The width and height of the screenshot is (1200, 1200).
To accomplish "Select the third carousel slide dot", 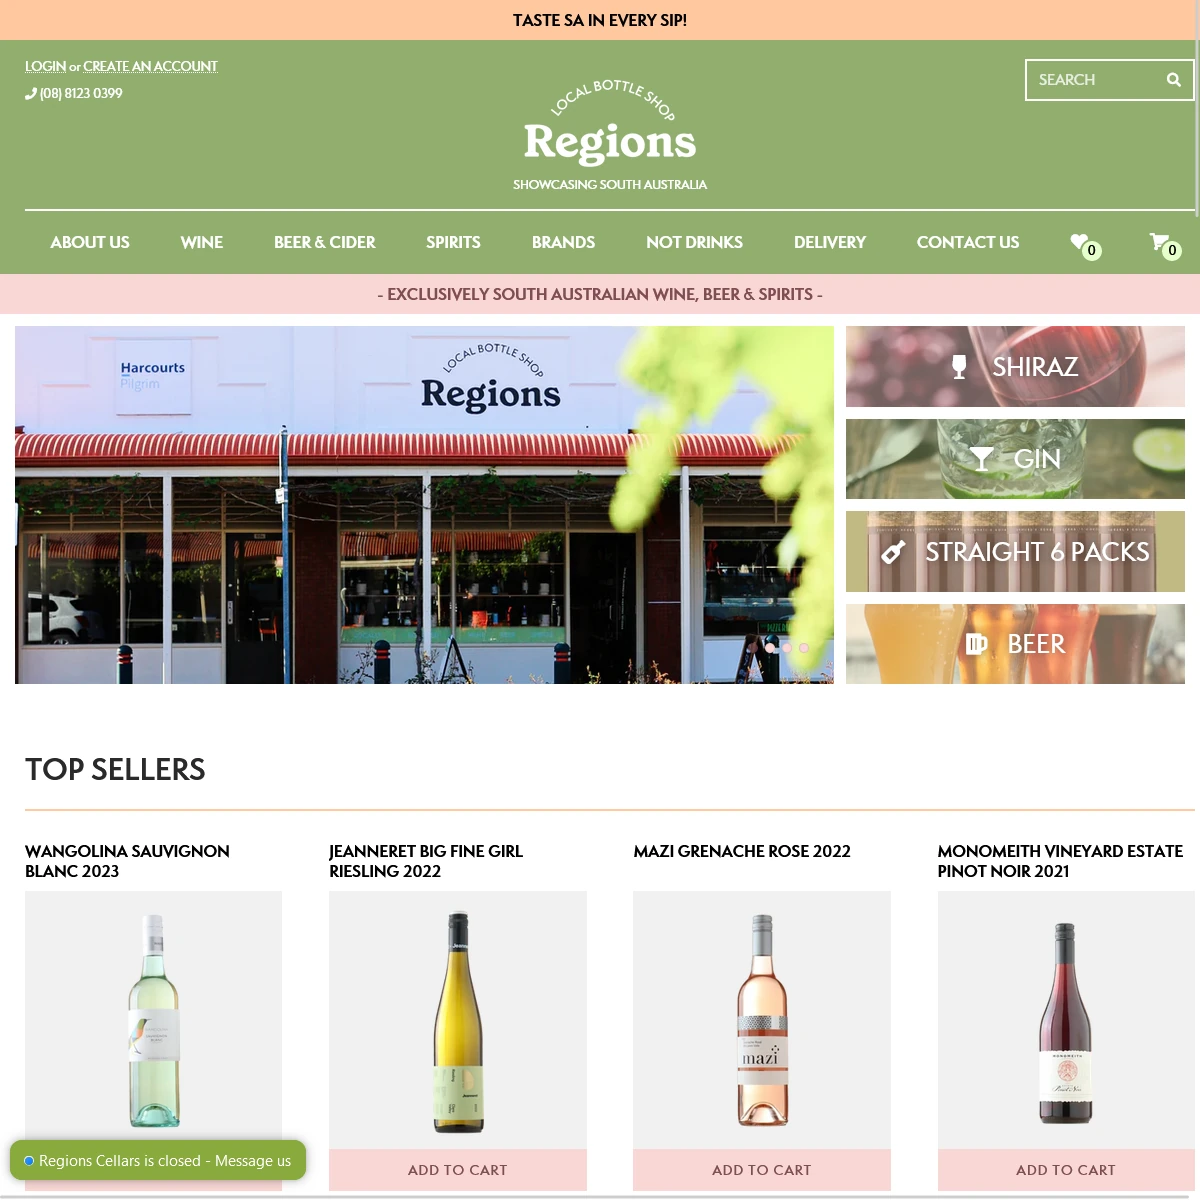I will (804, 648).
